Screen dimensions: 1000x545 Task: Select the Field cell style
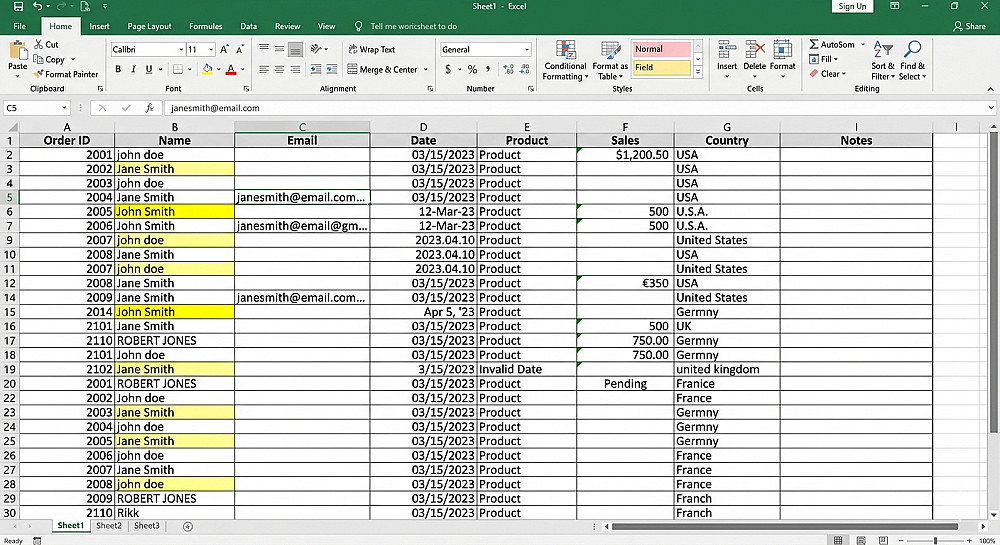point(661,67)
